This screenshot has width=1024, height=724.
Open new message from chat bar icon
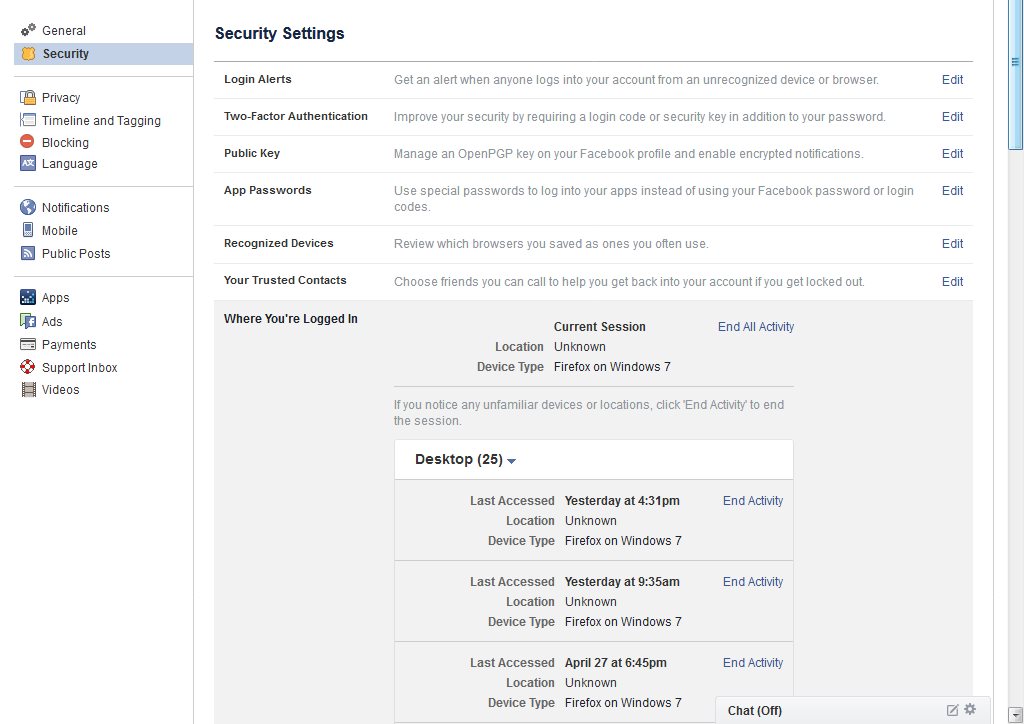(952, 710)
